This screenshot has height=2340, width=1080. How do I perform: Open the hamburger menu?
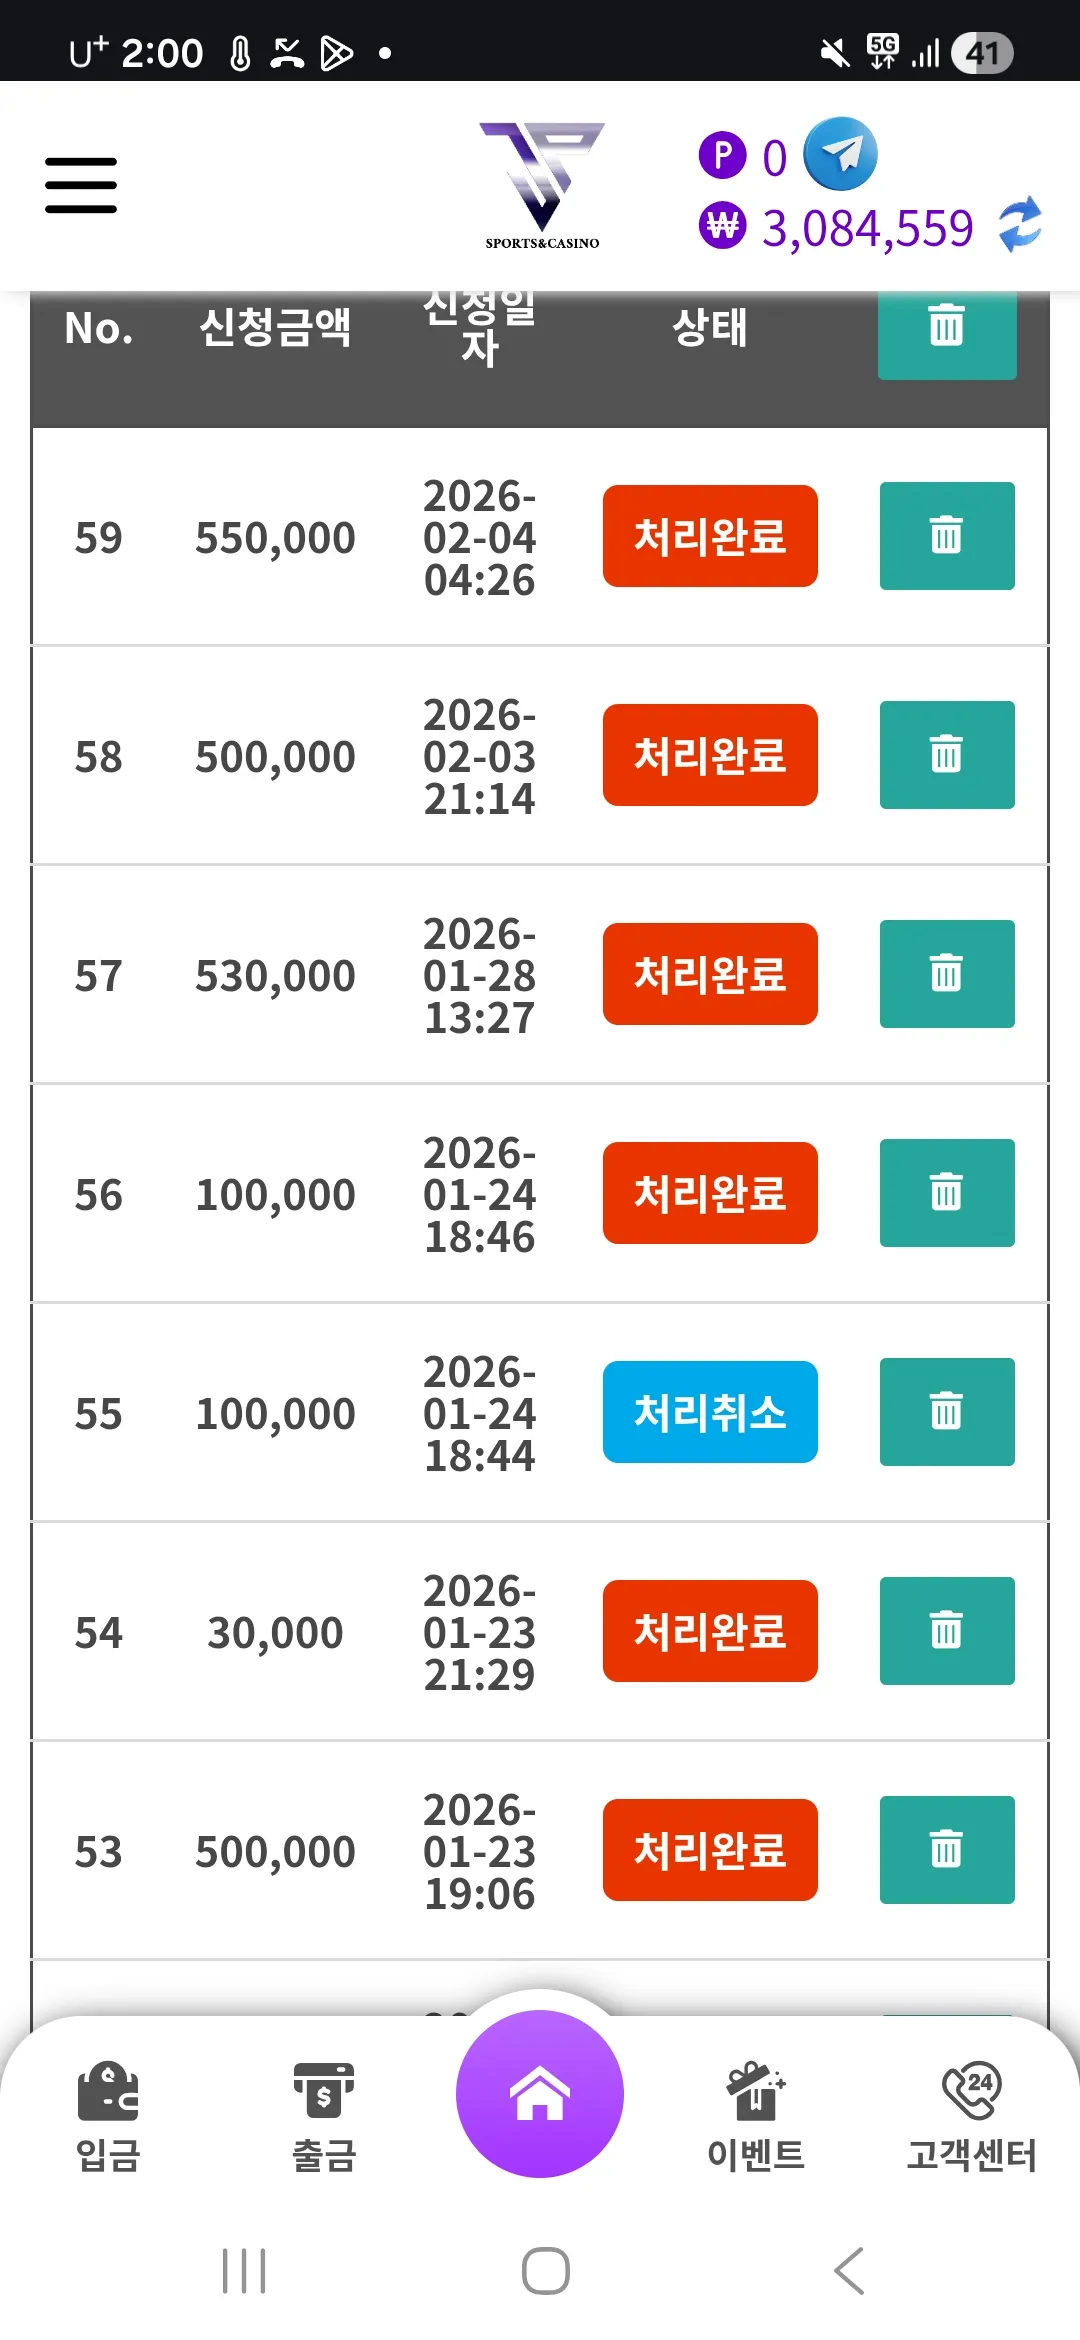(x=81, y=185)
